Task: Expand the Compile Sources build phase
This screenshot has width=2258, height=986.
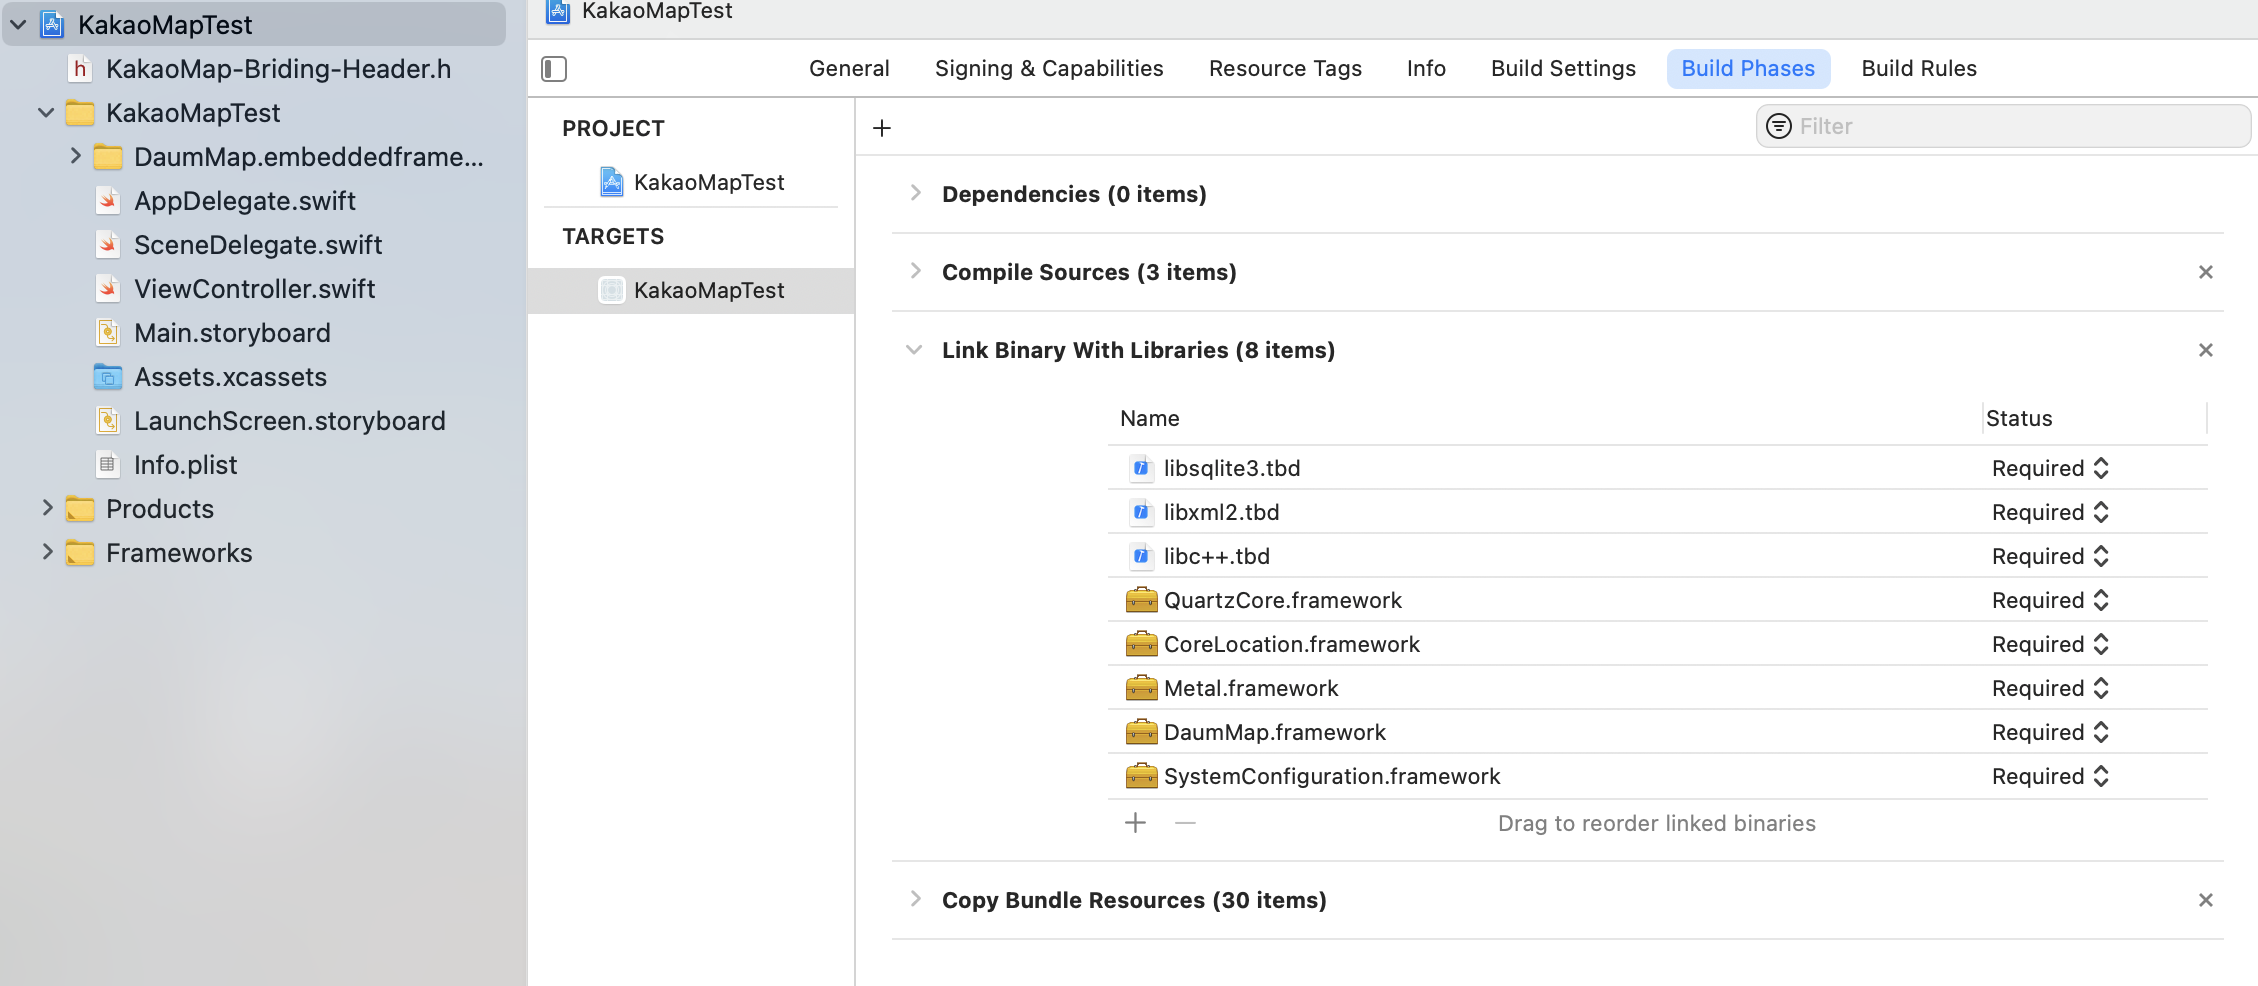Action: click(915, 271)
